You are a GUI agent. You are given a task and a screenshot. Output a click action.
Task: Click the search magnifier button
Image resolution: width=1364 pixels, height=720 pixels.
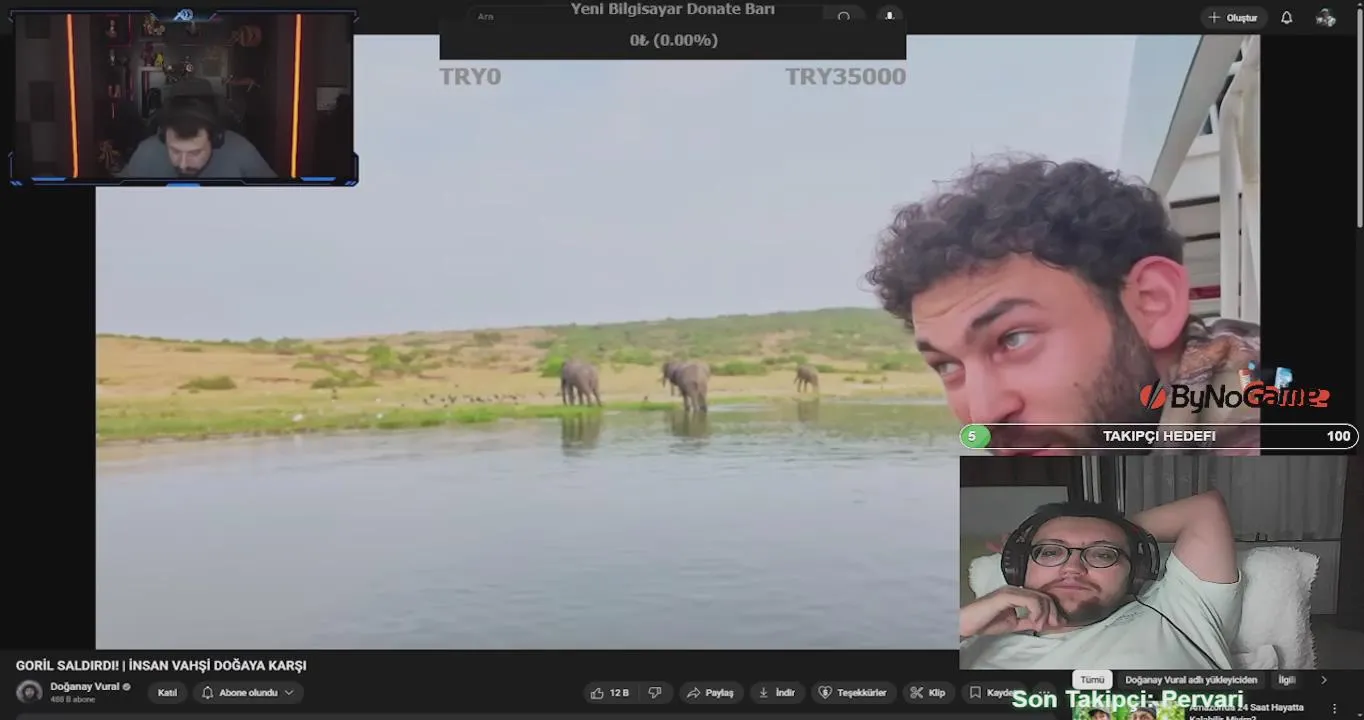click(843, 17)
